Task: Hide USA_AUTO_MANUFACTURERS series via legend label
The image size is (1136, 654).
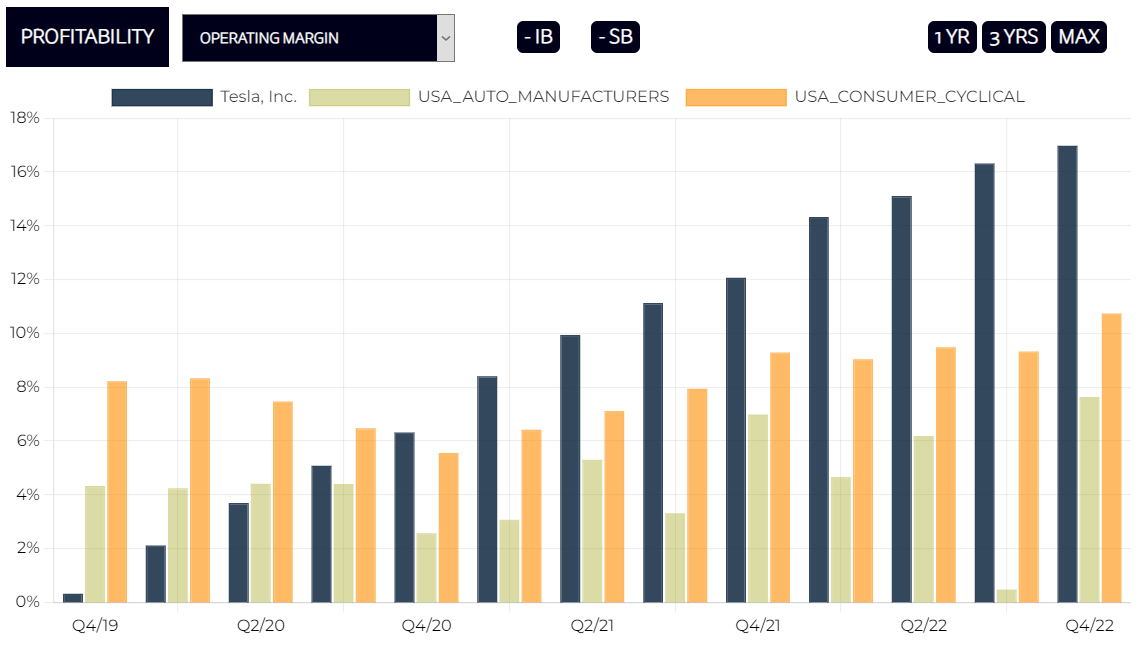Action: tap(543, 97)
